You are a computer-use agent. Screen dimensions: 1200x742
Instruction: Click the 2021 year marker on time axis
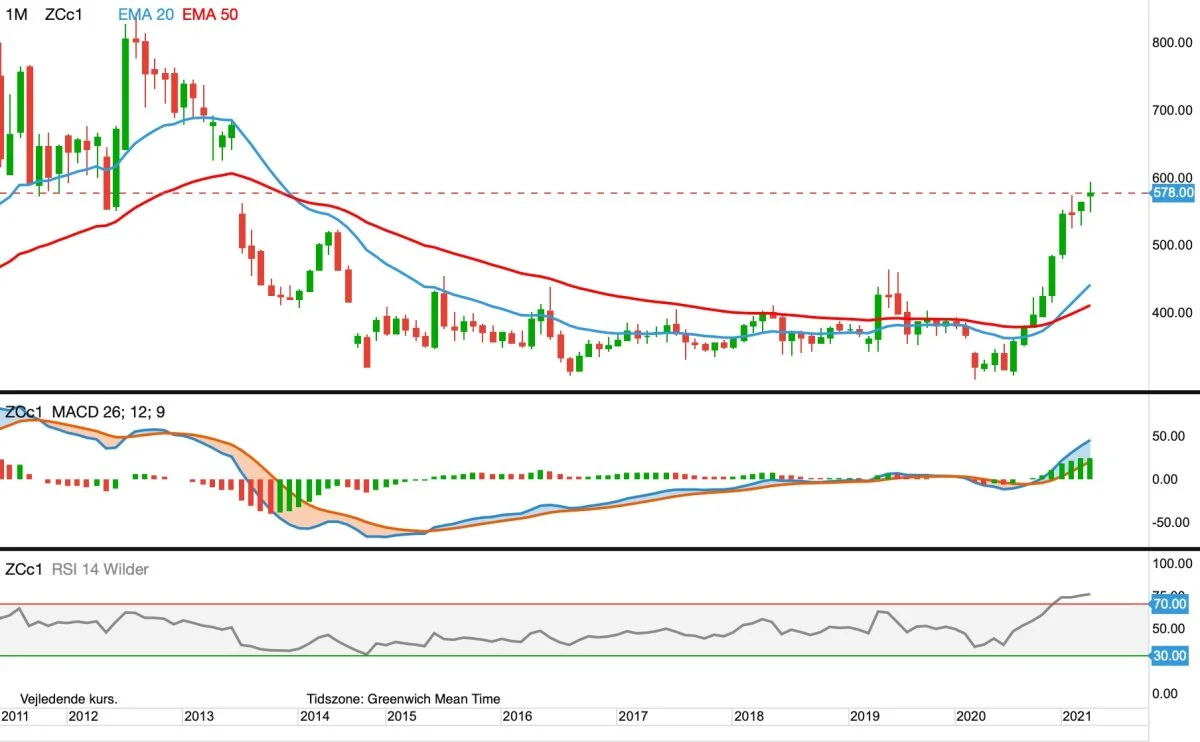pyautogui.click(x=1076, y=716)
